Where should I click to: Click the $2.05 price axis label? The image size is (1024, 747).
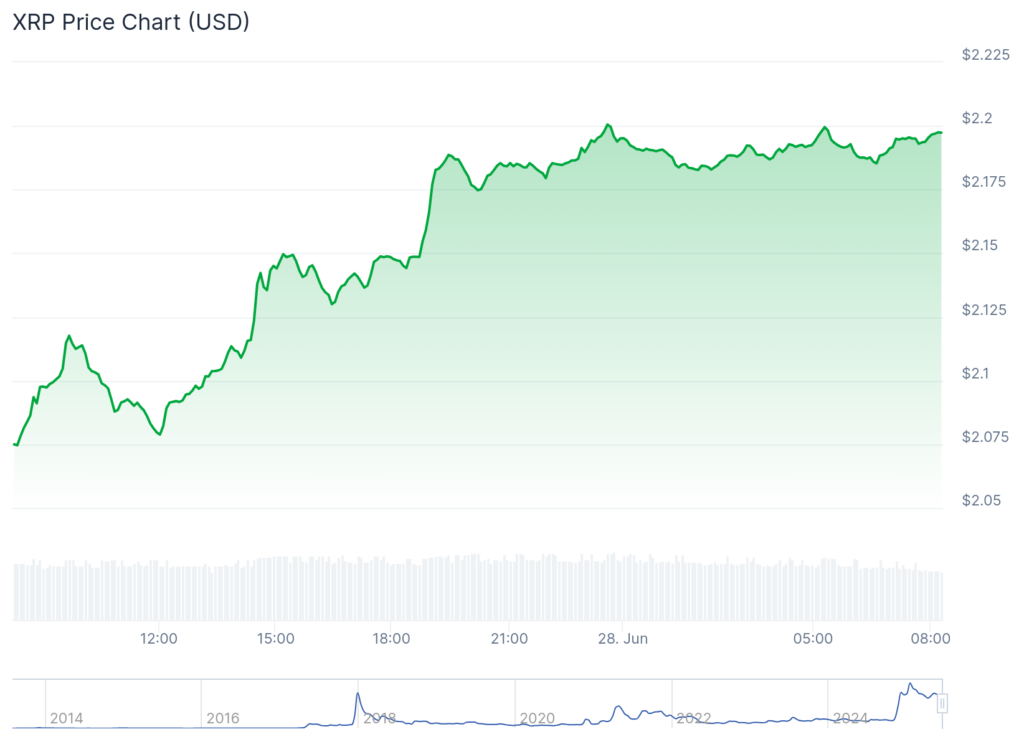coord(981,500)
